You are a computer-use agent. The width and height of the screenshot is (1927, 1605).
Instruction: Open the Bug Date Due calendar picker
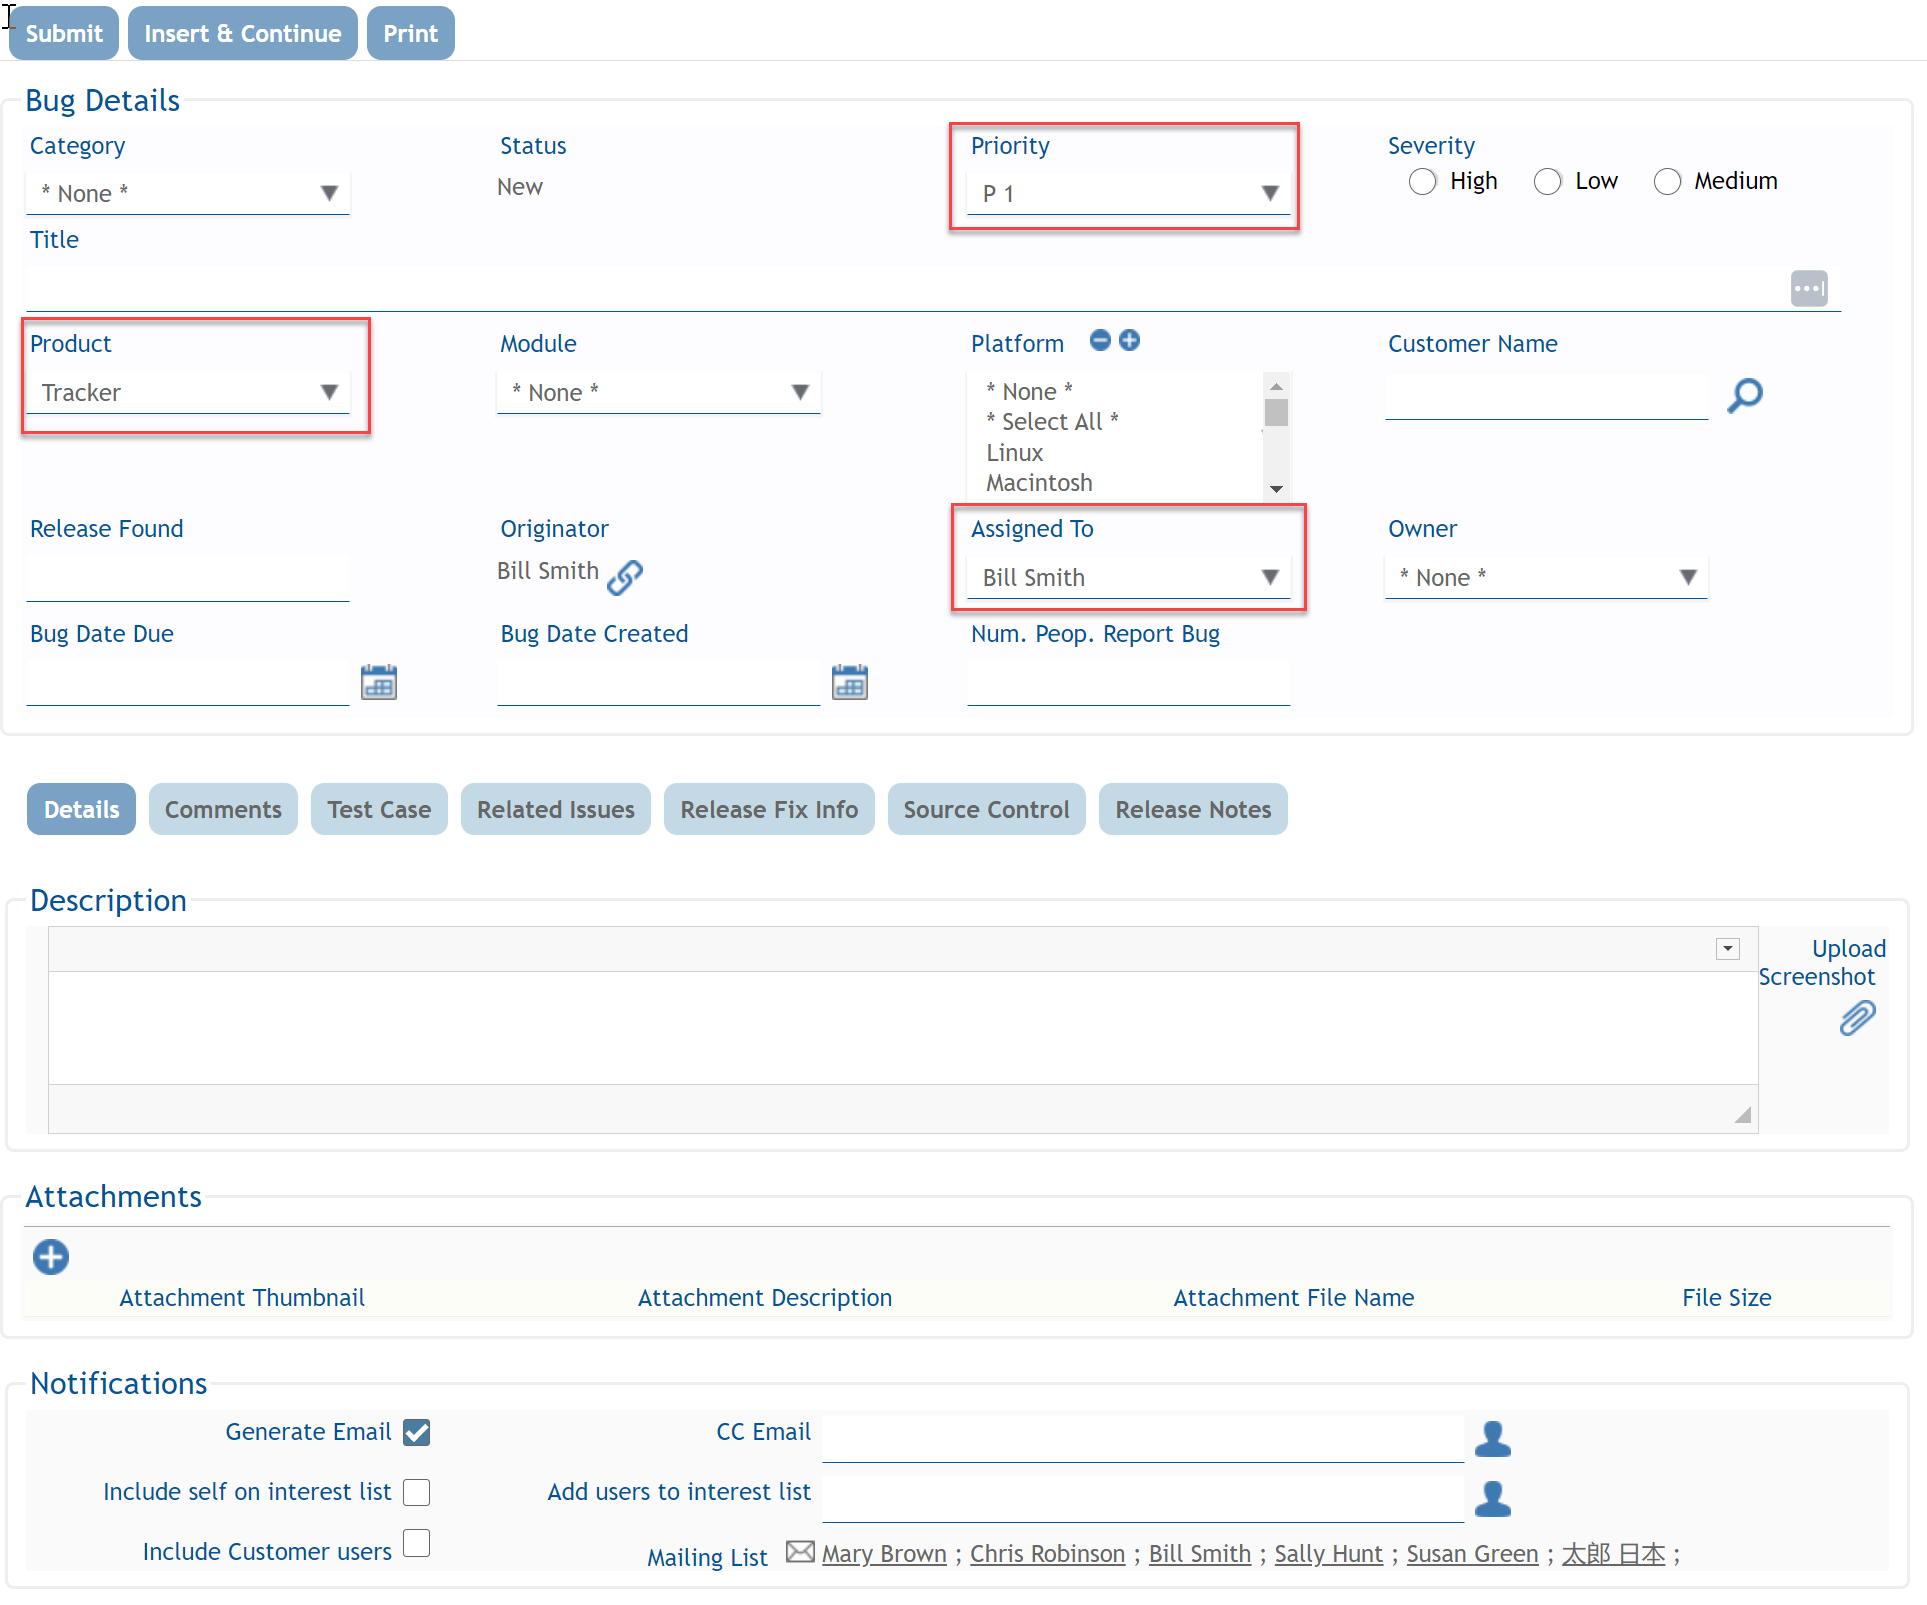379,682
